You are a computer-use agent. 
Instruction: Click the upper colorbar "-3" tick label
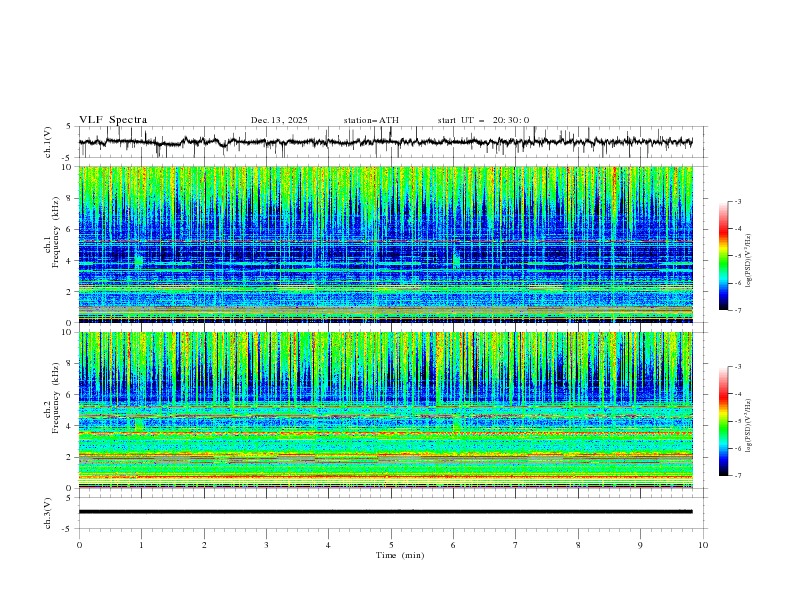(x=738, y=201)
